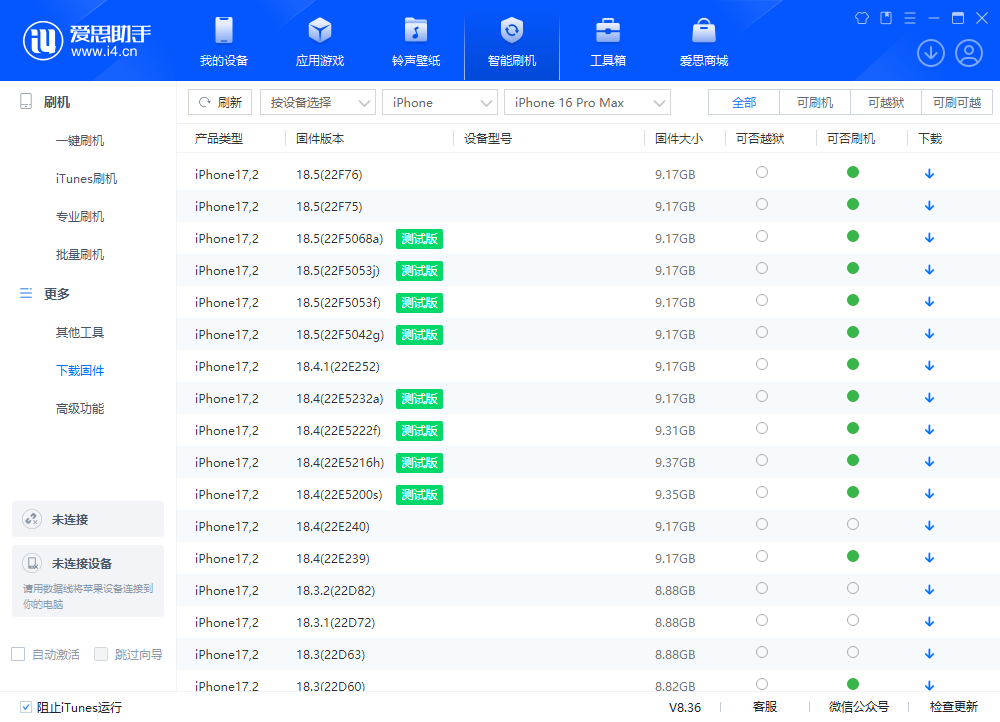The image size is (1000, 722).
Task: Download firmware 18.3.2(22D82)
Action: pyautogui.click(x=929, y=590)
